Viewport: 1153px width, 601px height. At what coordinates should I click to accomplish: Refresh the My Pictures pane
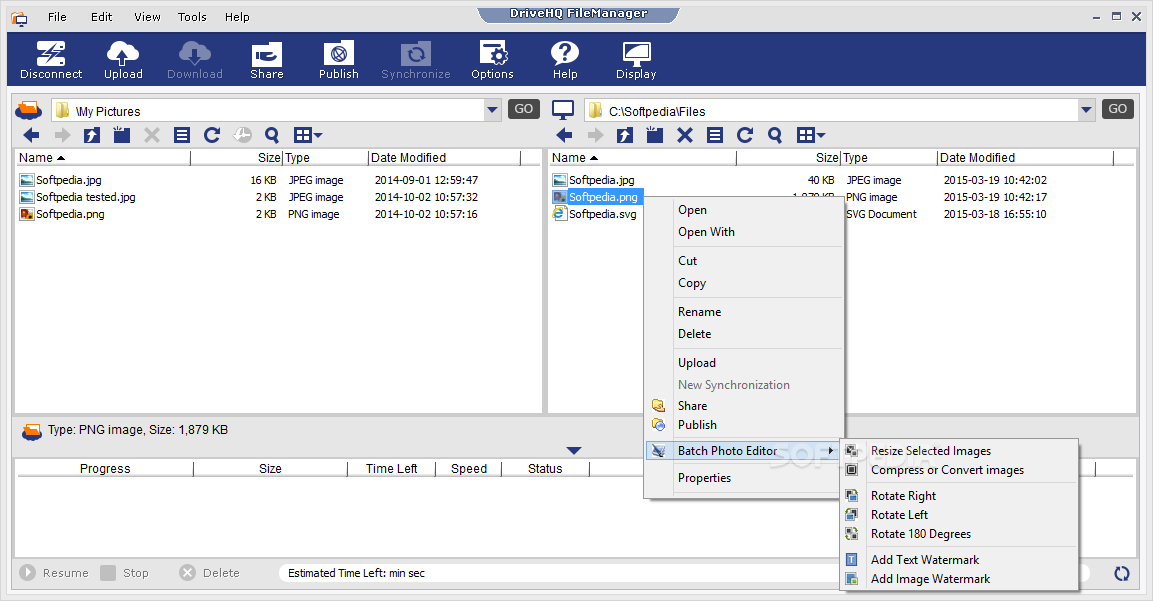click(x=213, y=135)
